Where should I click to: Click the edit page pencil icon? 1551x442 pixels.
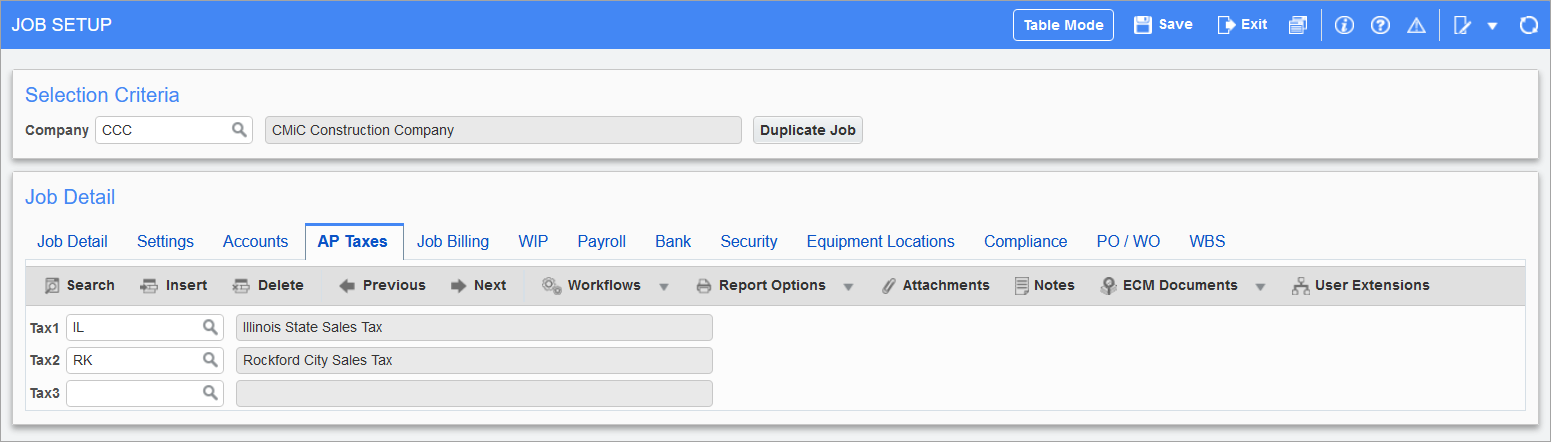(1462, 25)
